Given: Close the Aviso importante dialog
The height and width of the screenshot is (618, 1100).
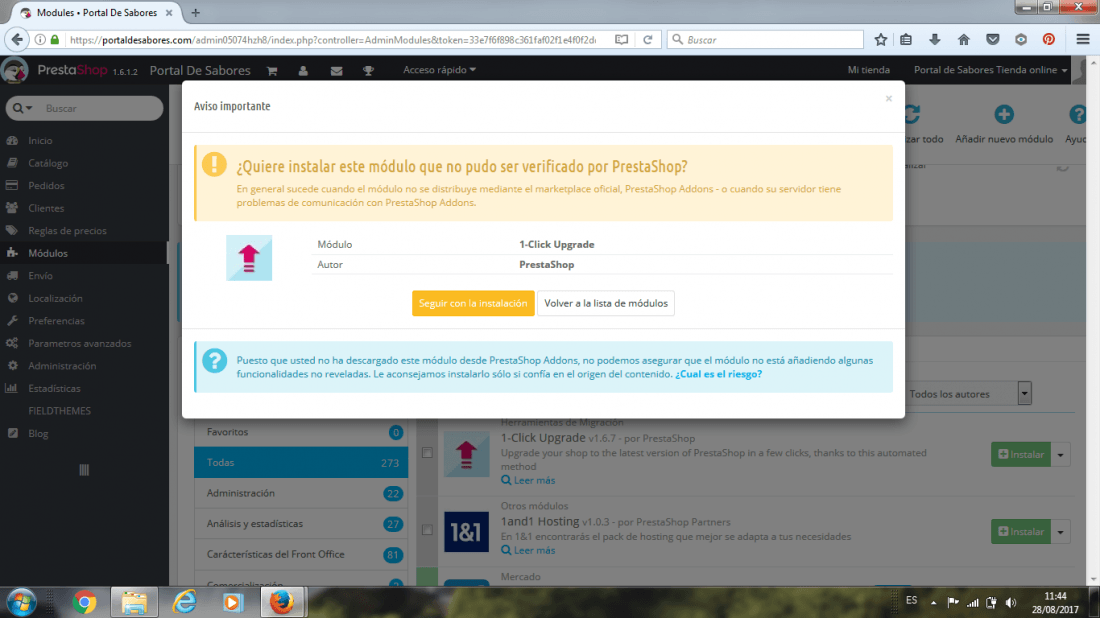Looking at the screenshot, I should click(889, 98).
